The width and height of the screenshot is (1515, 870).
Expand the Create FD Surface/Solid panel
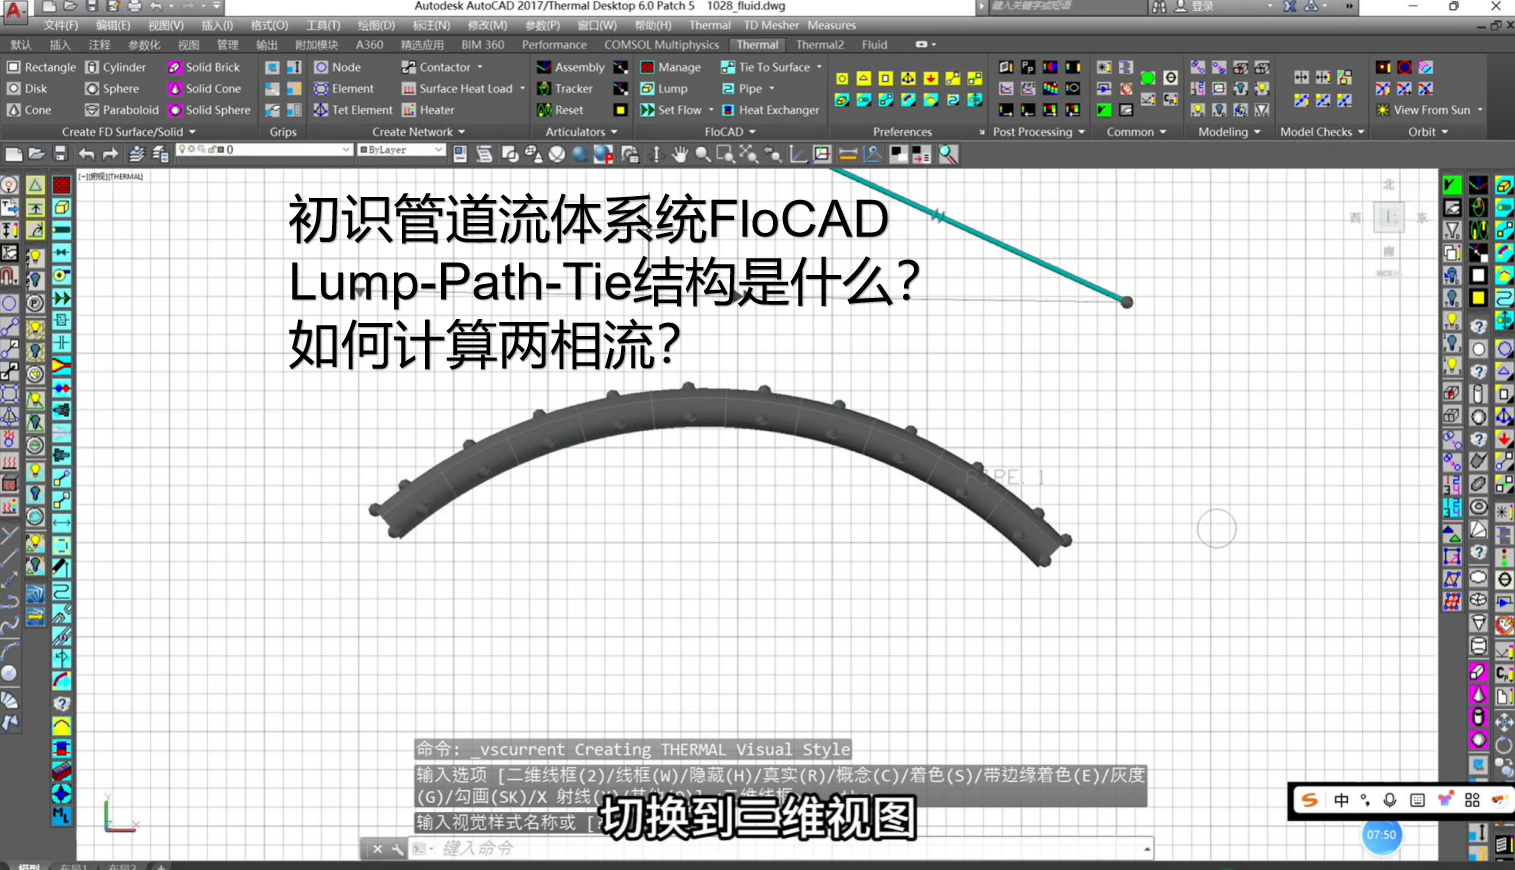(x=129, y=132)
